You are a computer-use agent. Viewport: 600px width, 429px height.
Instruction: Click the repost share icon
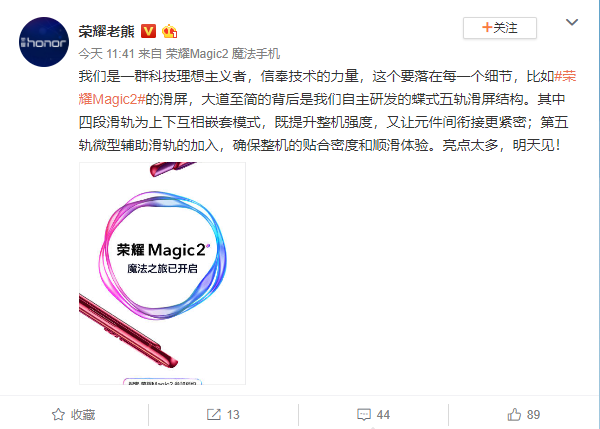tap(214, 414)
